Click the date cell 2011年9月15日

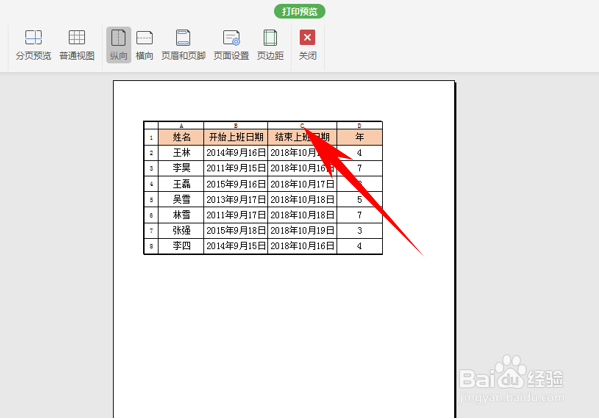[x=236, y=168]
